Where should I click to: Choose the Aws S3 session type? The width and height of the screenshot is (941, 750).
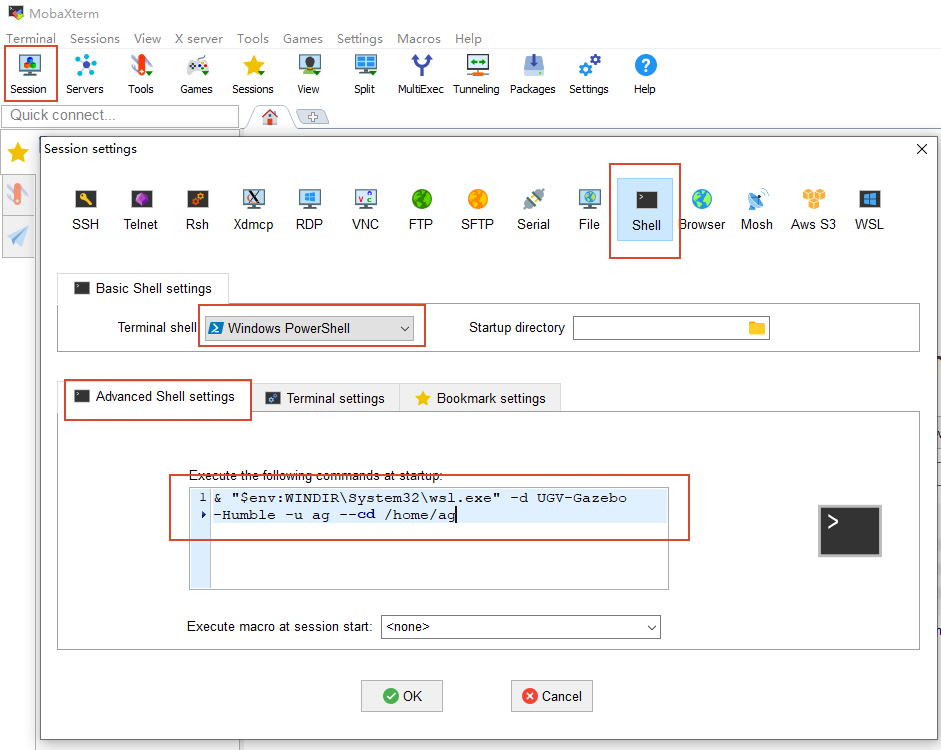point(813,209)
